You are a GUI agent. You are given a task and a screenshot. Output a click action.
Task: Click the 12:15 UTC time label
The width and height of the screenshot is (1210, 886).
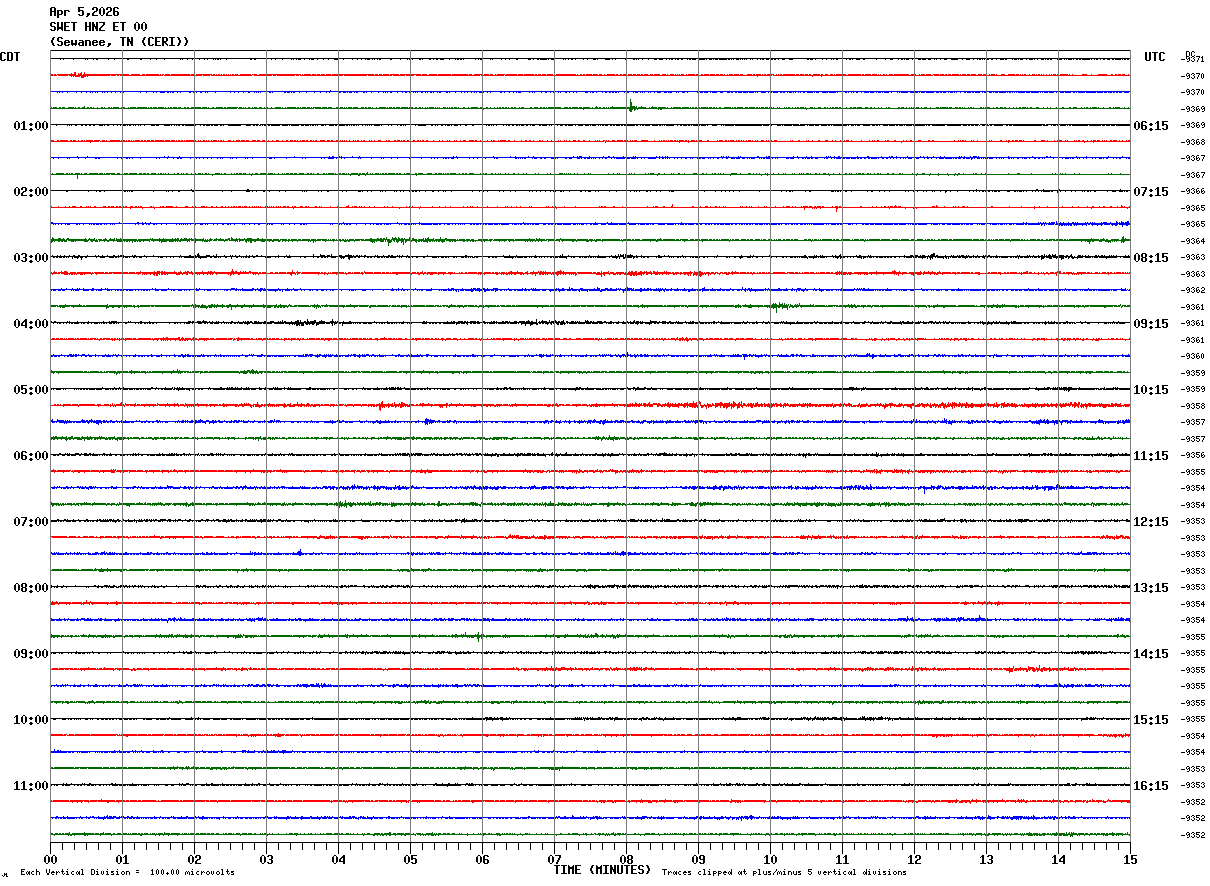[x=1151, y=522]
